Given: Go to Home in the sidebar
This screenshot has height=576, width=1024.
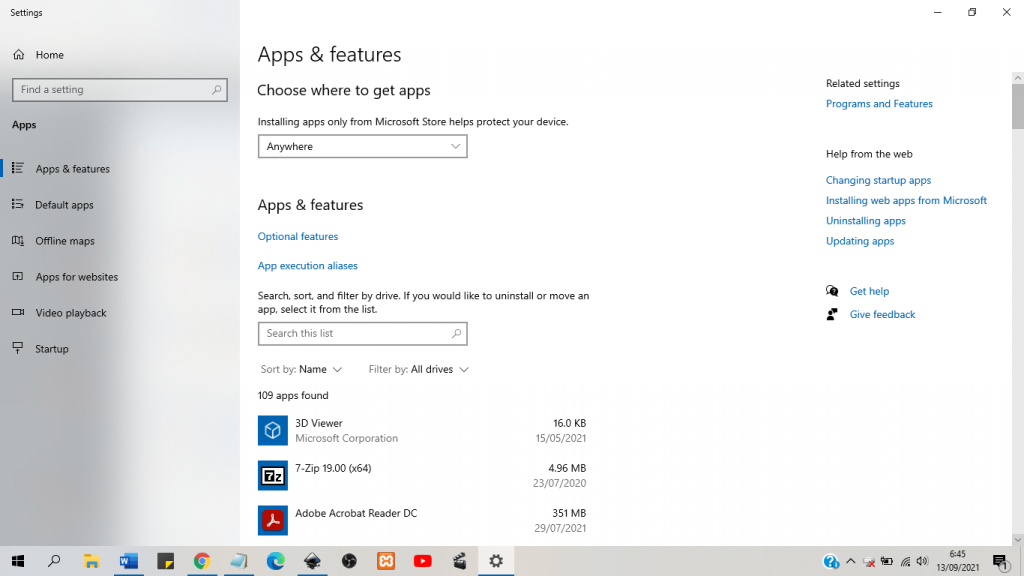Looking at the screenshot, I should click(x=50, y=55).
